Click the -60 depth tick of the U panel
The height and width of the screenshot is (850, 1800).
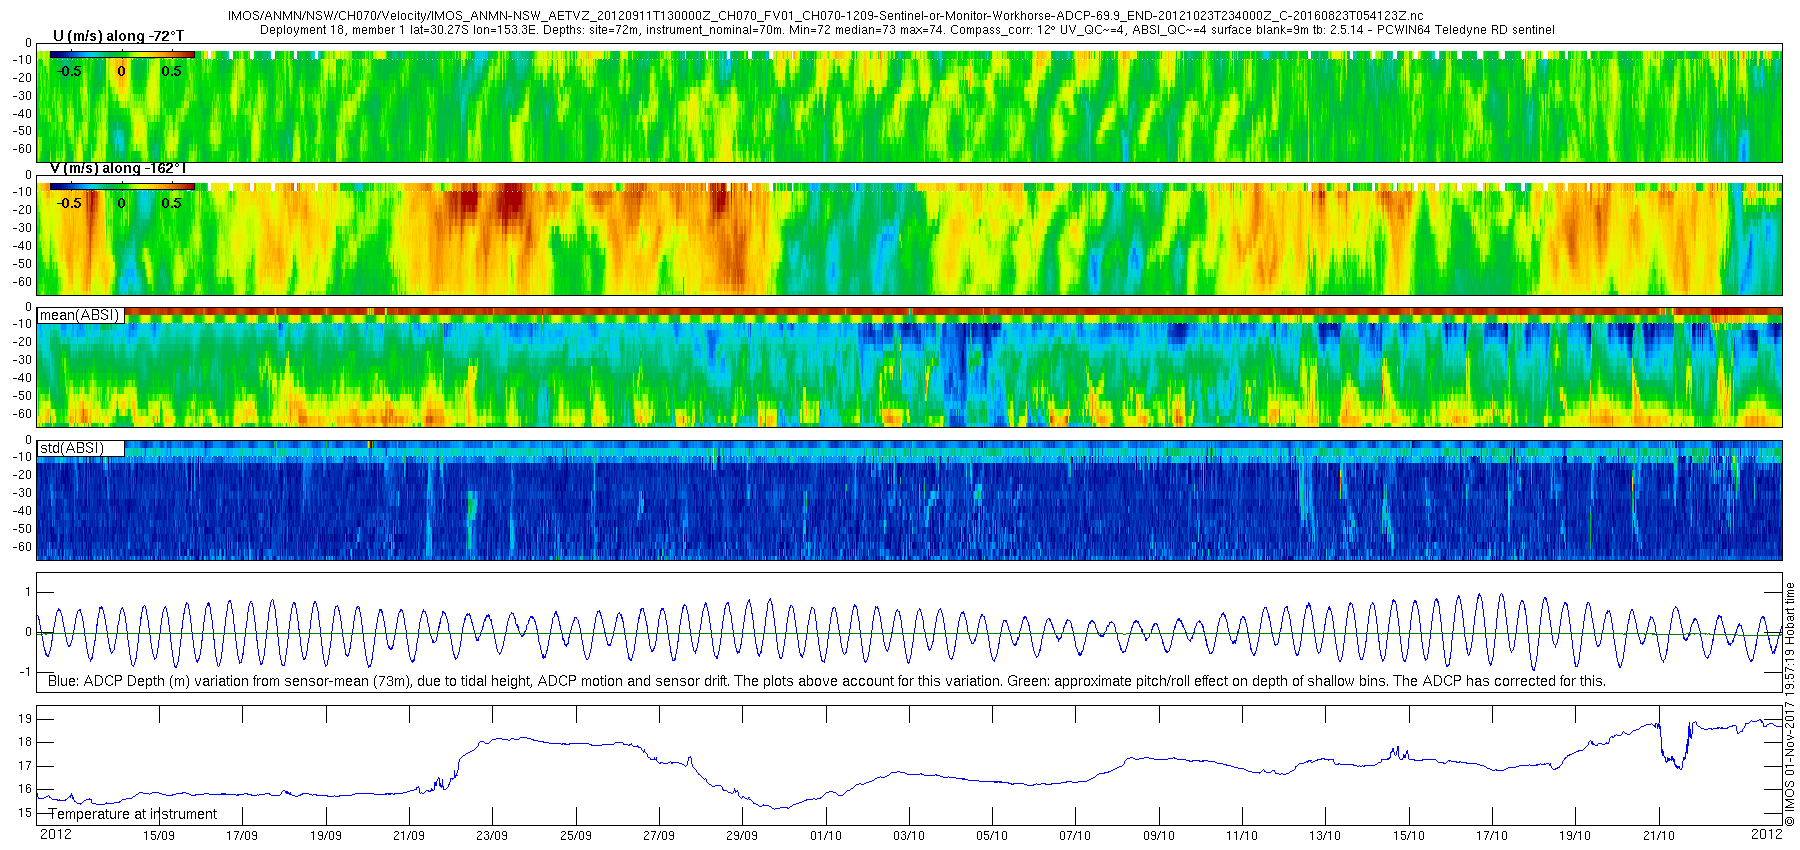coord(21,149)
